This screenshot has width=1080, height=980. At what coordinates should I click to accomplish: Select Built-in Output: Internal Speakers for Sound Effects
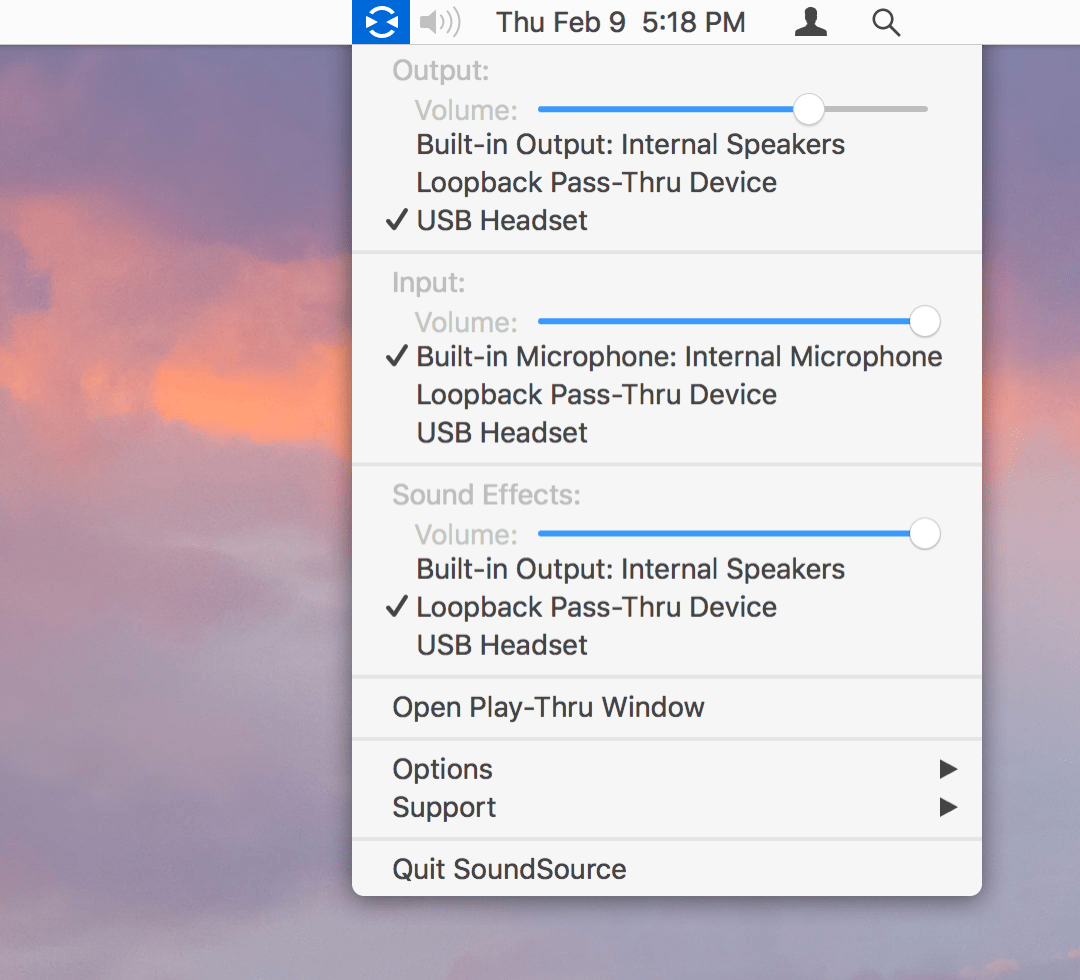[667, 570]
